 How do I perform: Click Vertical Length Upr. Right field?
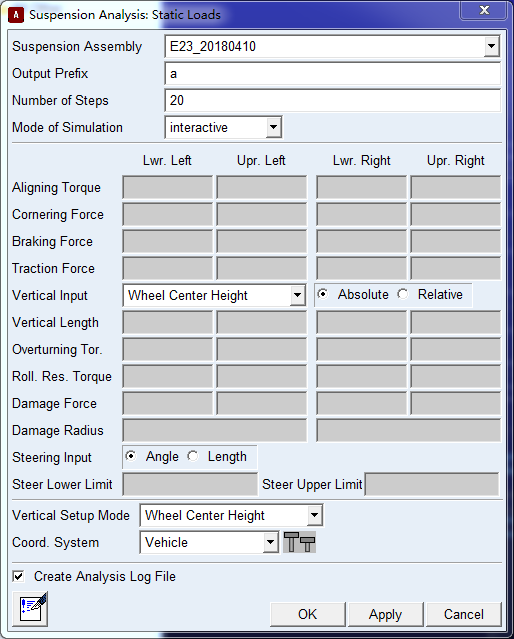[456, 322]
